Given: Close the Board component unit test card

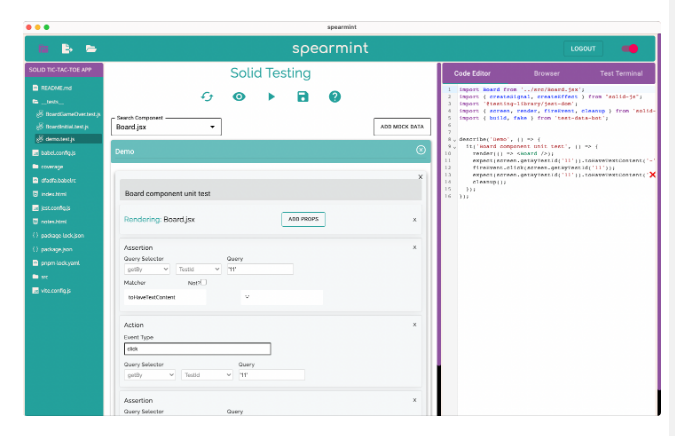Looking at the screenshot, I should click(x=421, y=177).
